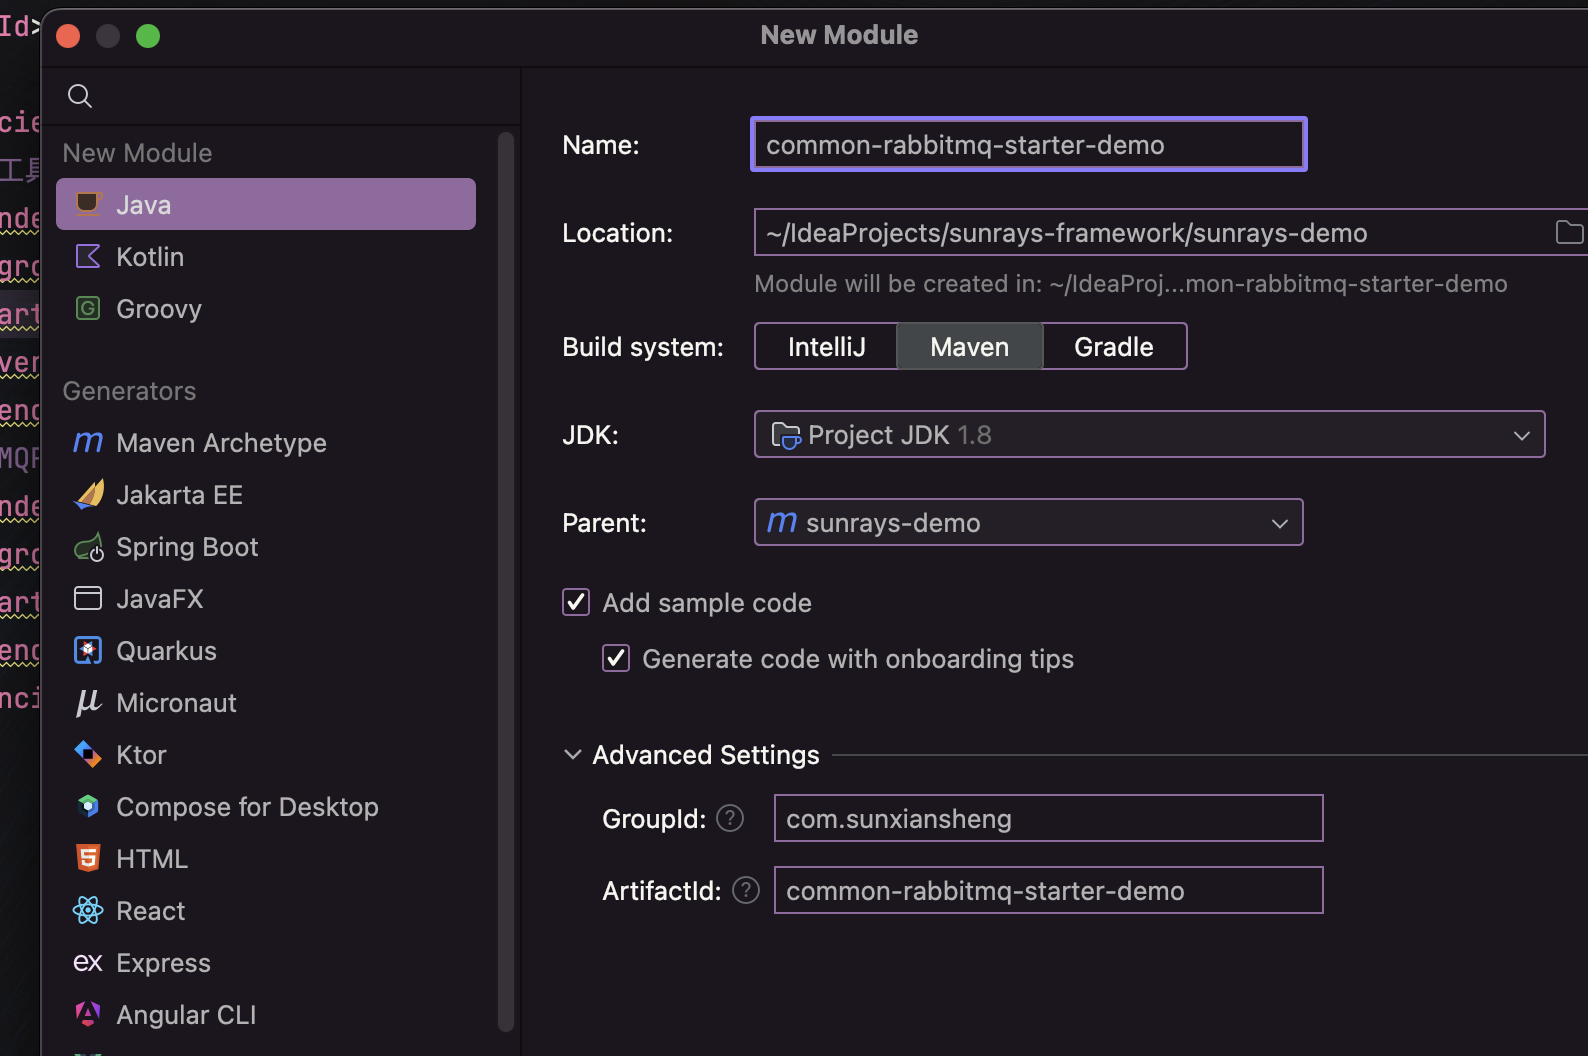Screen dimensions: 1588x1056
Task: Select the Groovy logo icon
Action: point(88,308)
